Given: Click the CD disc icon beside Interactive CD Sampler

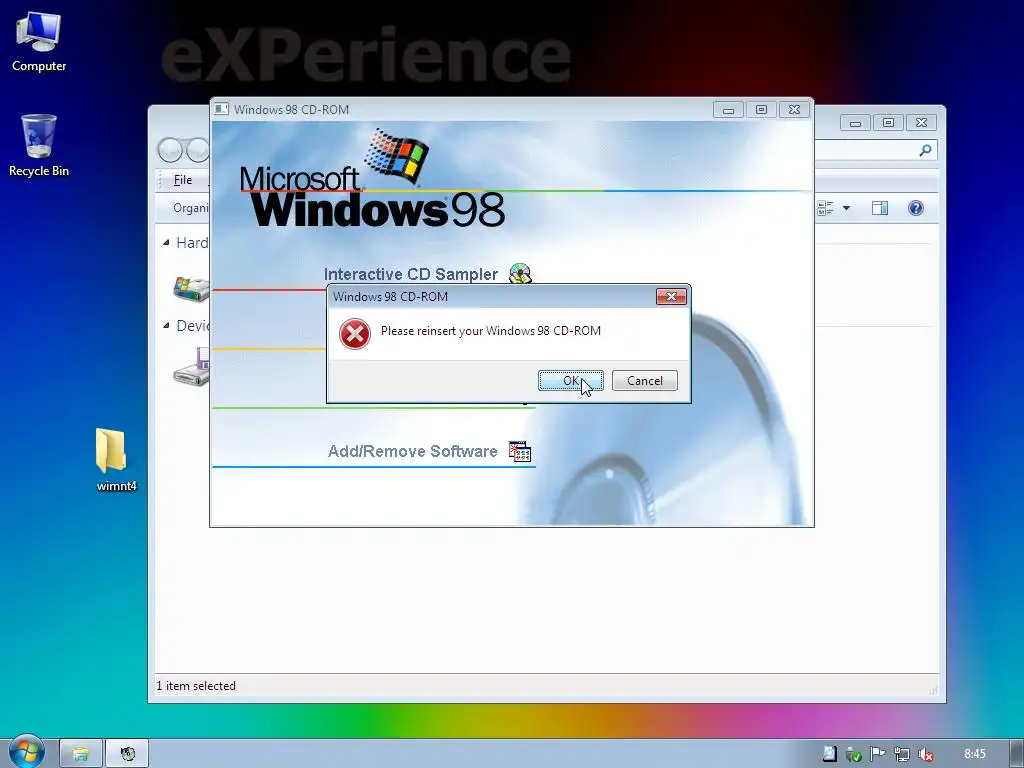Looking at the screenshot, I should click(x=520, y=274).
